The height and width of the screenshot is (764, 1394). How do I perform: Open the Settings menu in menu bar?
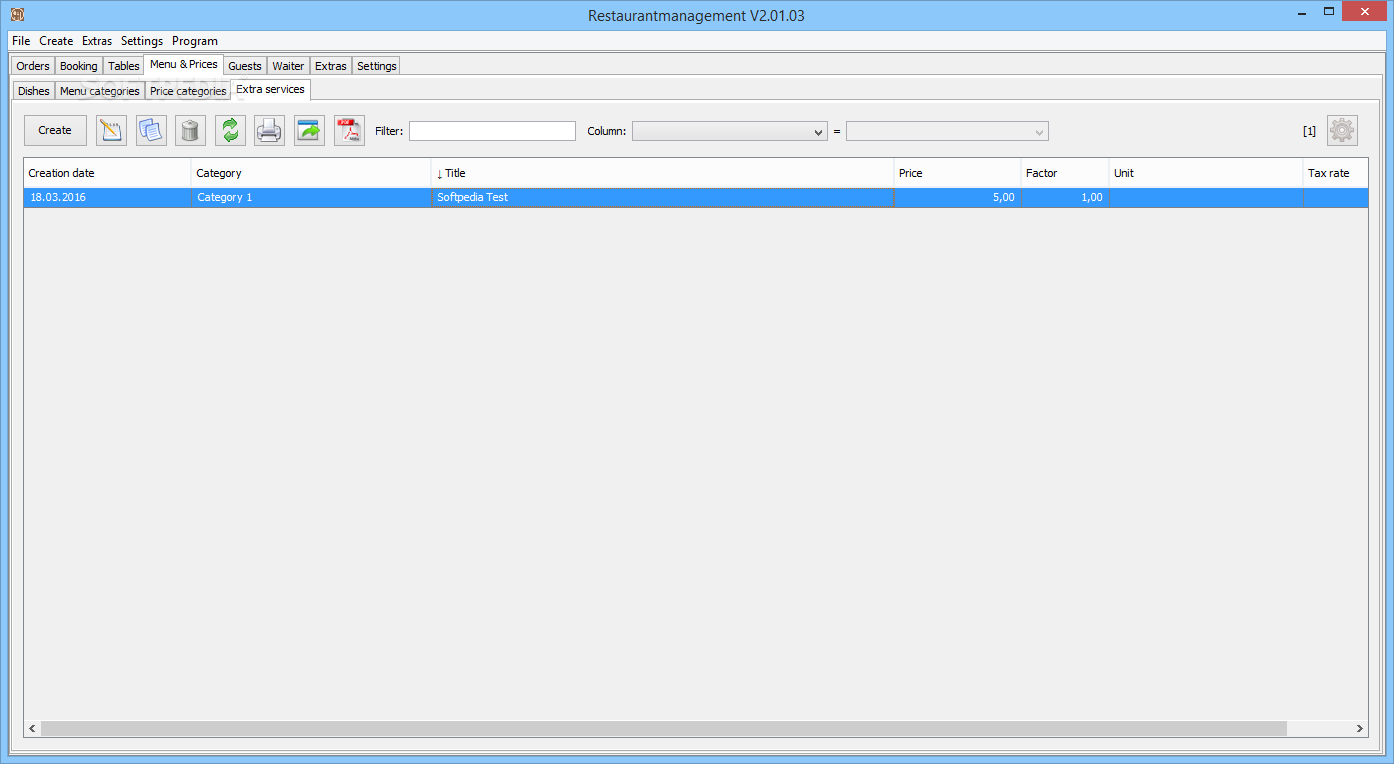[x=142, y=41]
